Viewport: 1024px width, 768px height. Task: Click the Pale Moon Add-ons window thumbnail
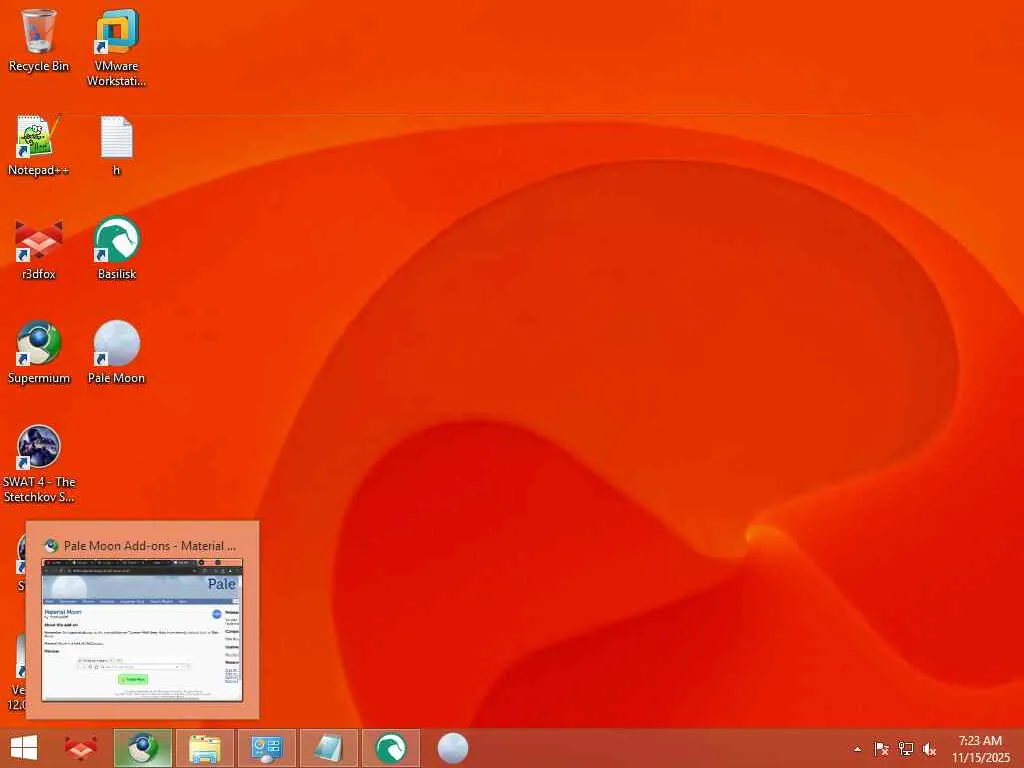(x=142, y=630)
